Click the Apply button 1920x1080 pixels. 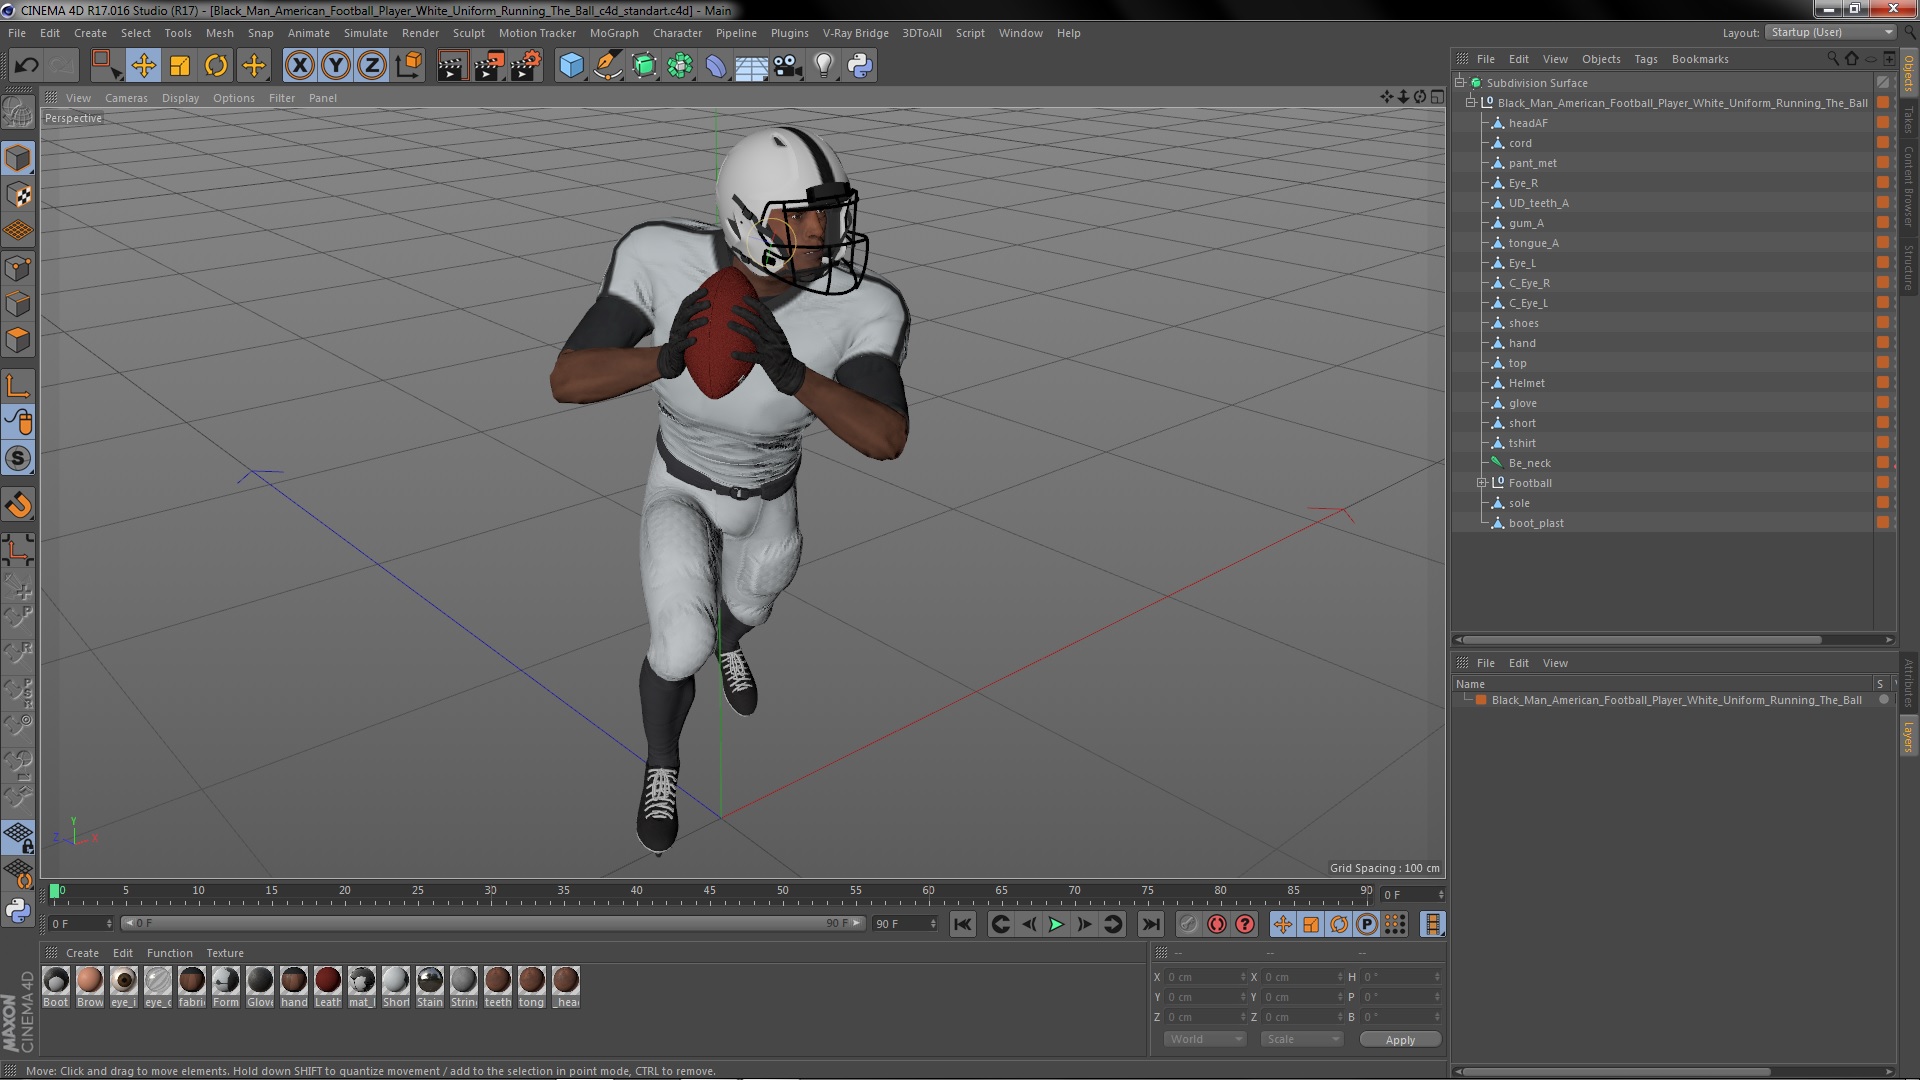pos(1400,1040)
